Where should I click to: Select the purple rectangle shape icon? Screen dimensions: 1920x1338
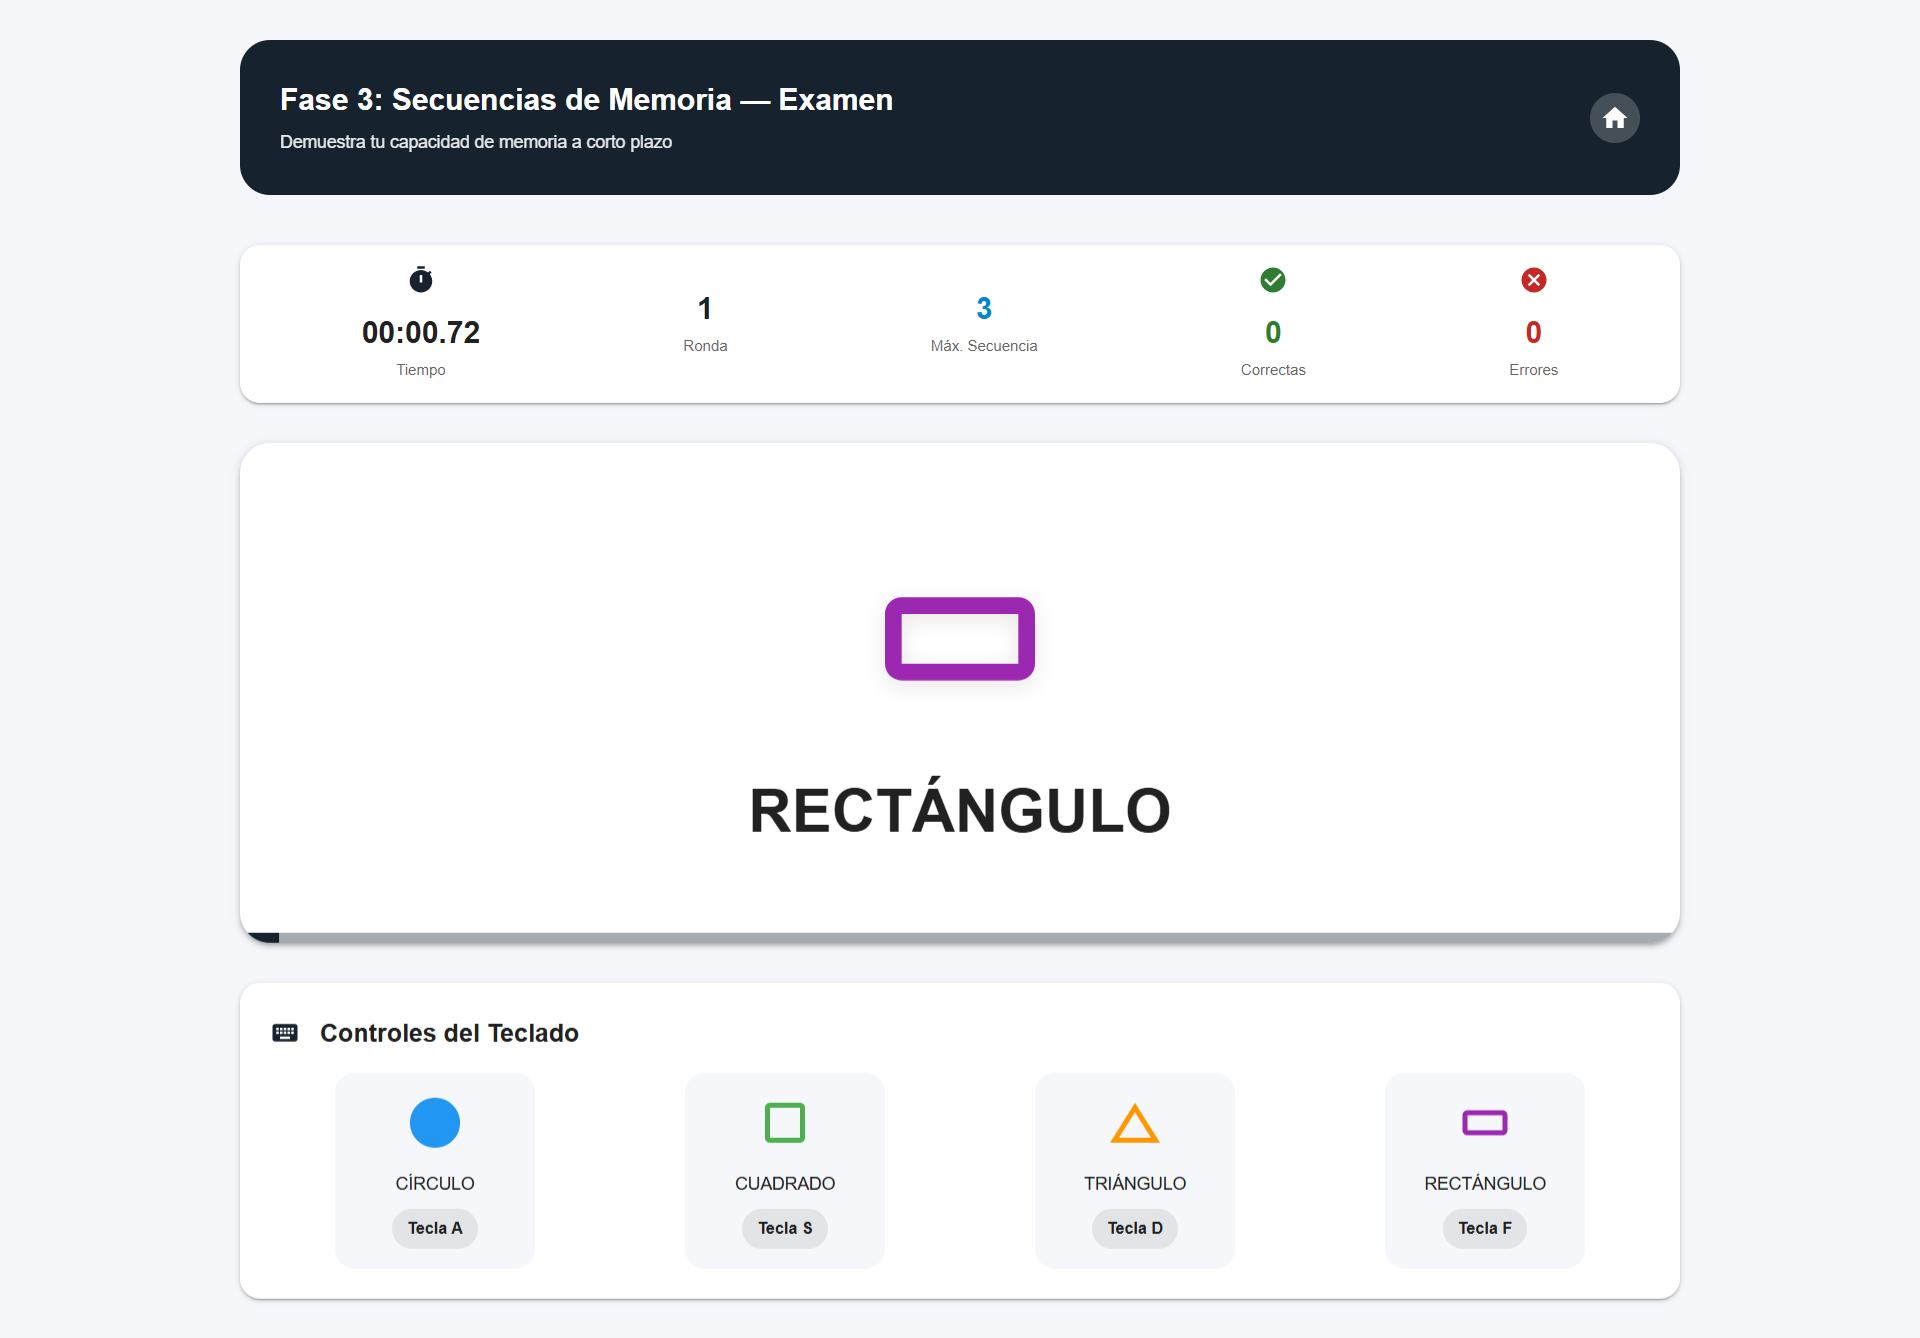point(1484,1123)
